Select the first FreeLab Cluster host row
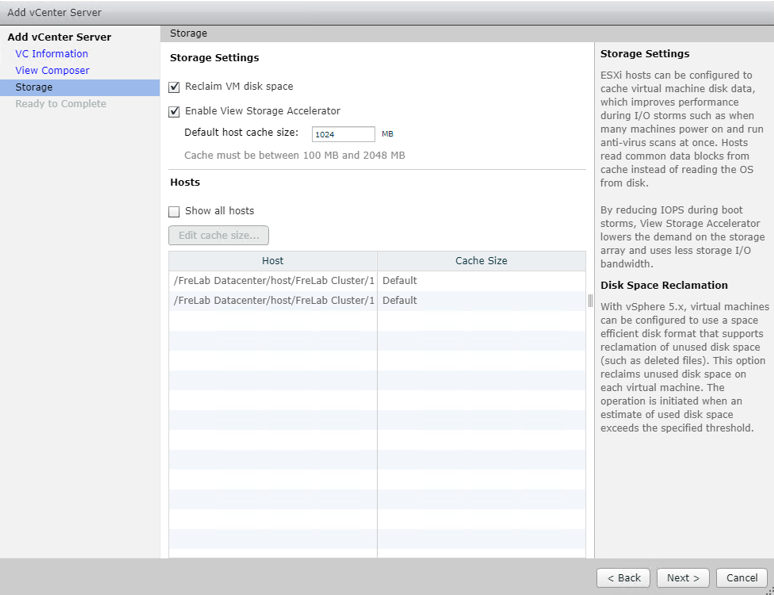774x595 pixels. point(273,281)
